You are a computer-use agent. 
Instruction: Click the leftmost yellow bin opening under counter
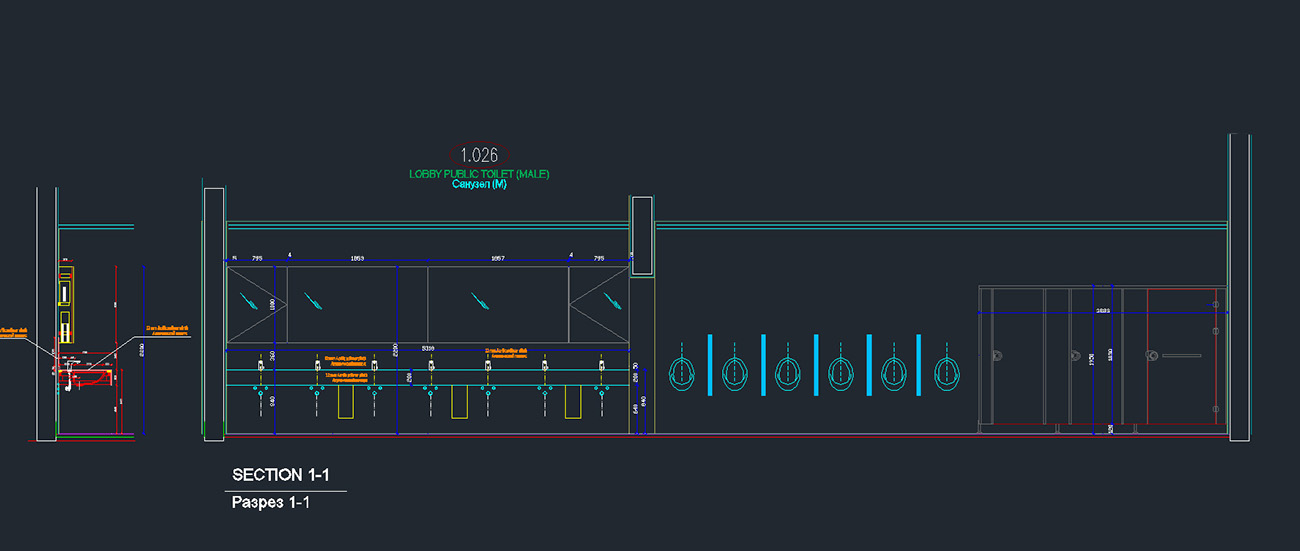tap(346, 402)
